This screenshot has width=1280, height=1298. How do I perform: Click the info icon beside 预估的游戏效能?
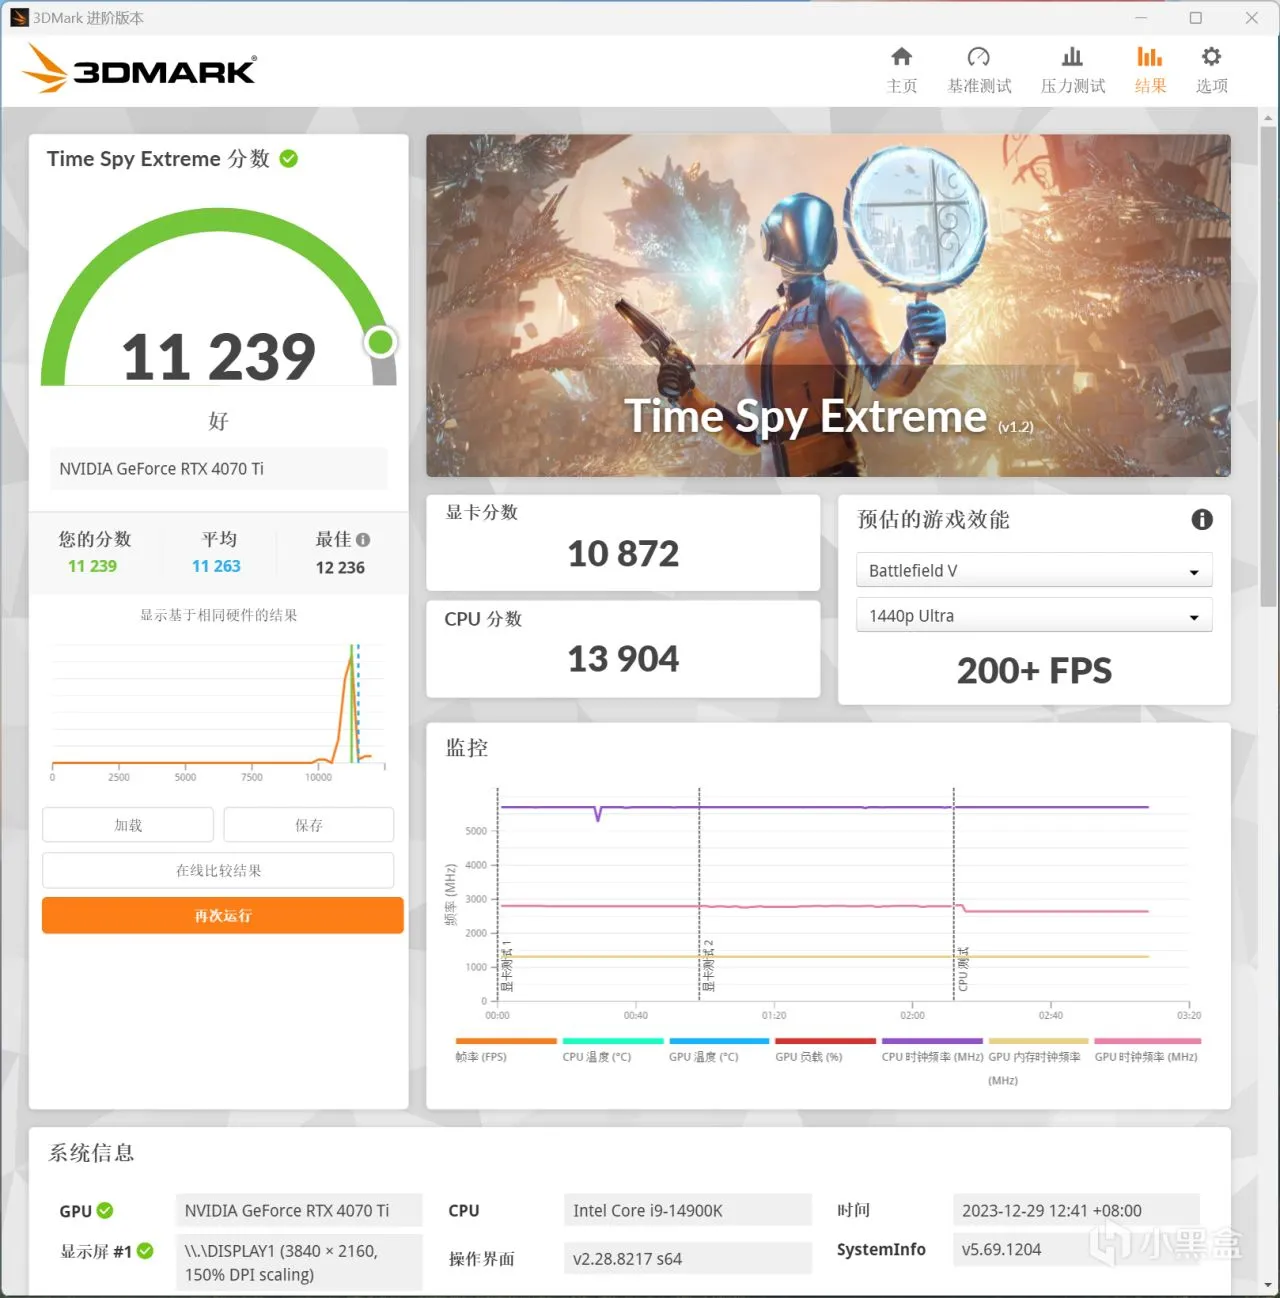(x=1202, y=519)
